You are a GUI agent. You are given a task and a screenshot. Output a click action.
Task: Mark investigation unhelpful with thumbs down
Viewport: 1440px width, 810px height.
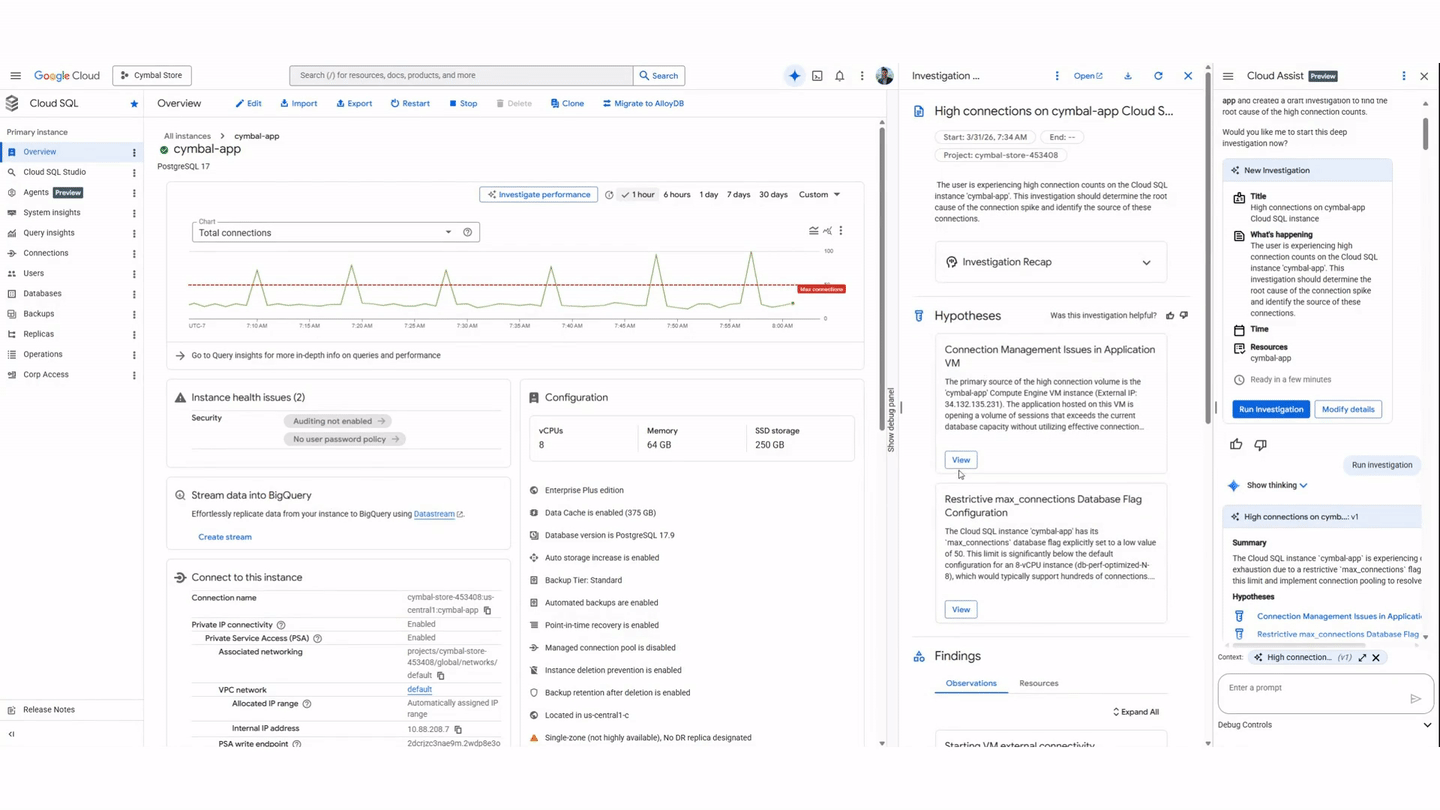[x=1184, y=316]
